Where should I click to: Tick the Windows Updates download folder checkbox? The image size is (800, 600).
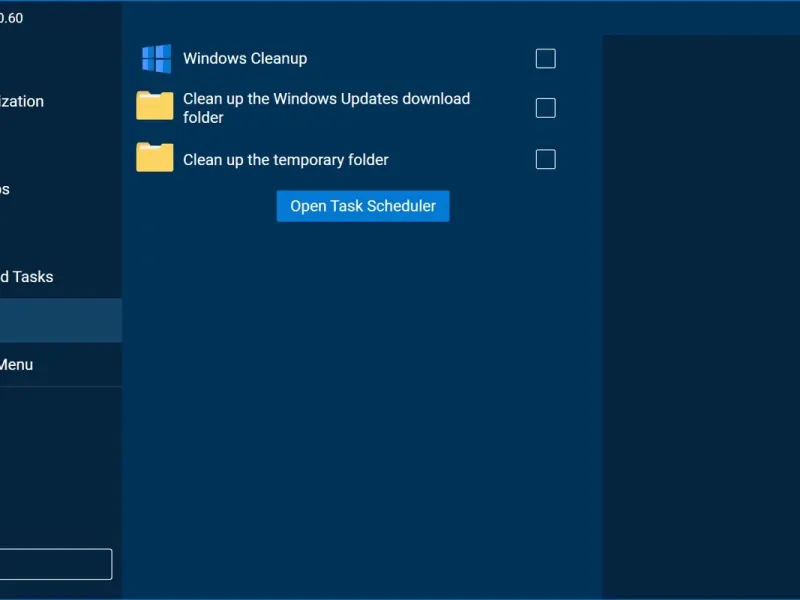click(x=545, y=108)
